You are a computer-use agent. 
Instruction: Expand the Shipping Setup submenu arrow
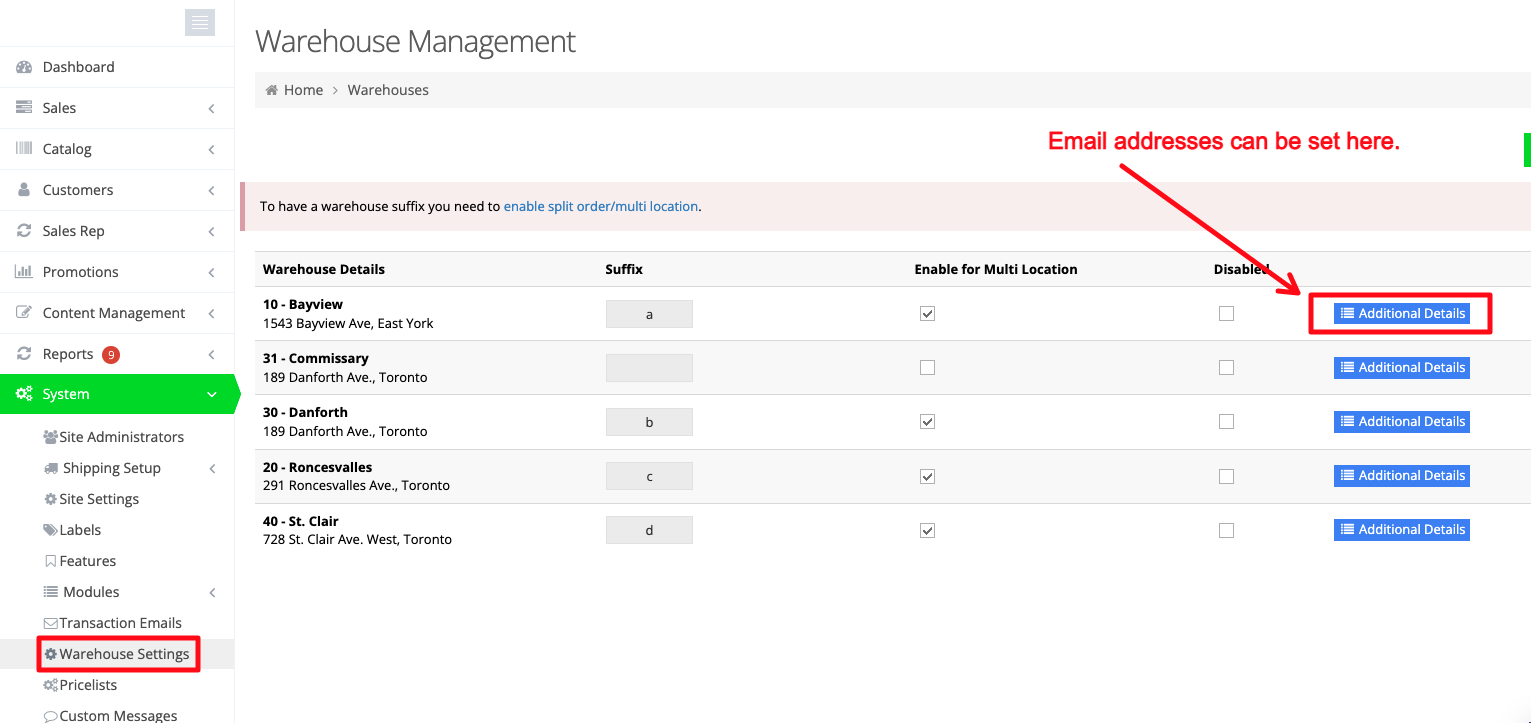pos(212,468)
